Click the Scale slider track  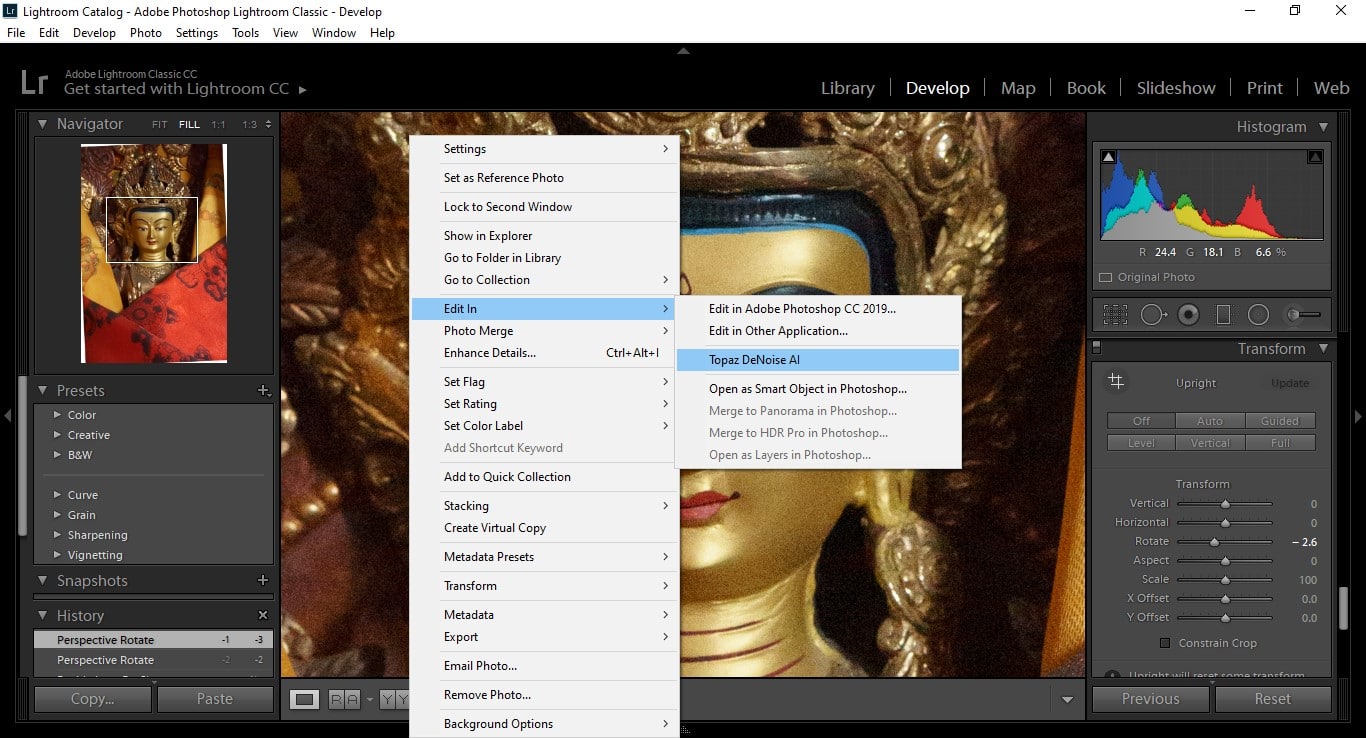coord(1224,580)
